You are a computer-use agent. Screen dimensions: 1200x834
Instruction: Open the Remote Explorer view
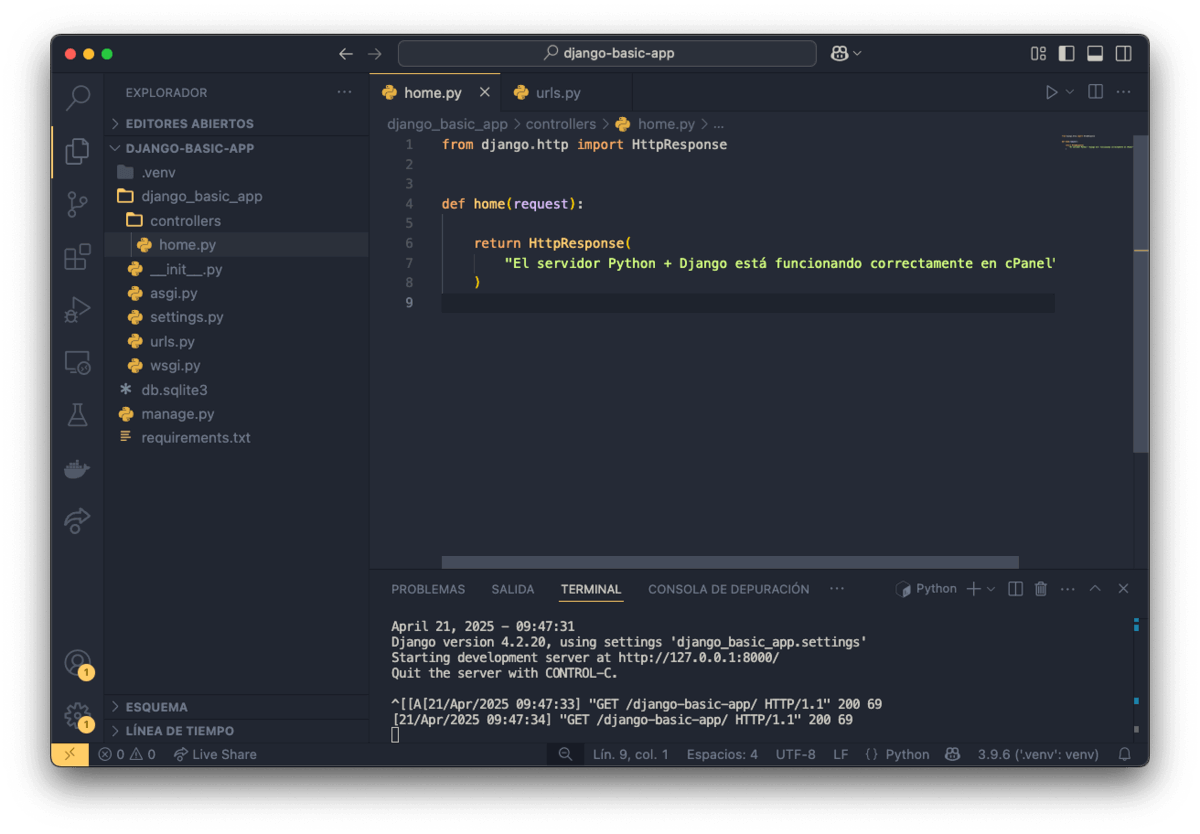tap(77, 362)
